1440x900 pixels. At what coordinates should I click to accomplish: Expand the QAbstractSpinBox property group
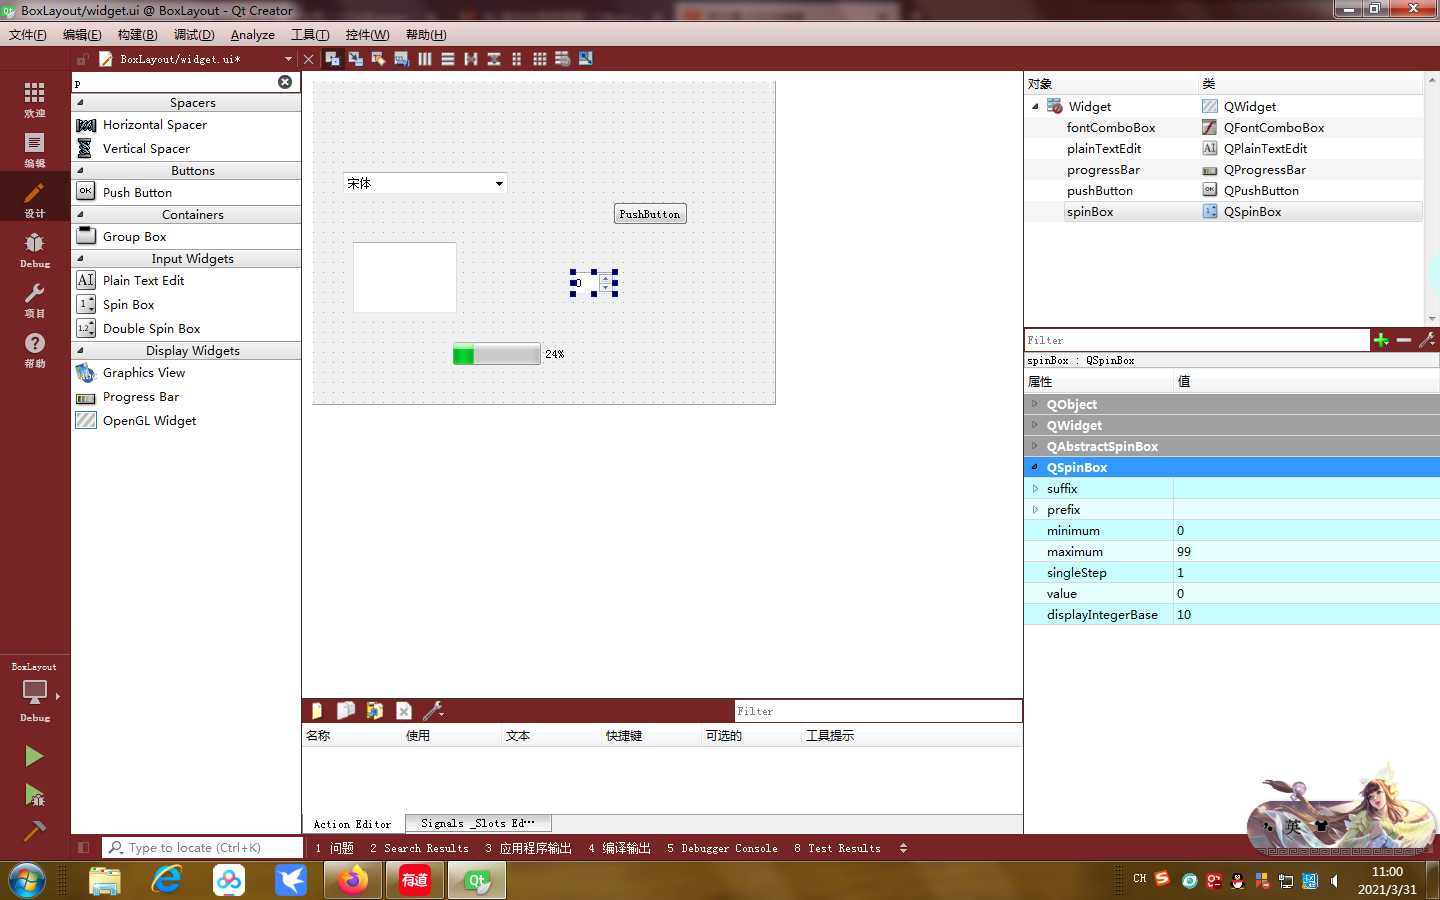coord(1037,446)
